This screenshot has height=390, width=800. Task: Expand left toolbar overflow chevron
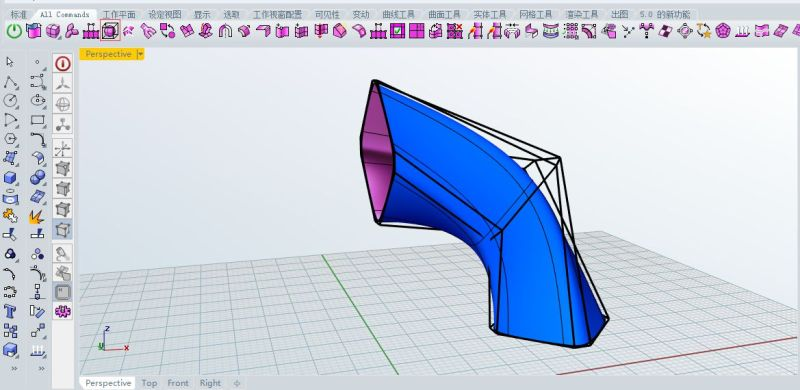pos(14,368)
